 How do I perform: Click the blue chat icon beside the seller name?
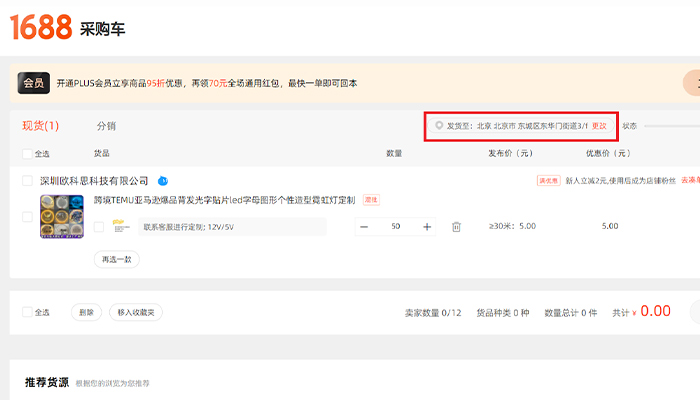[x=163, y=181]
